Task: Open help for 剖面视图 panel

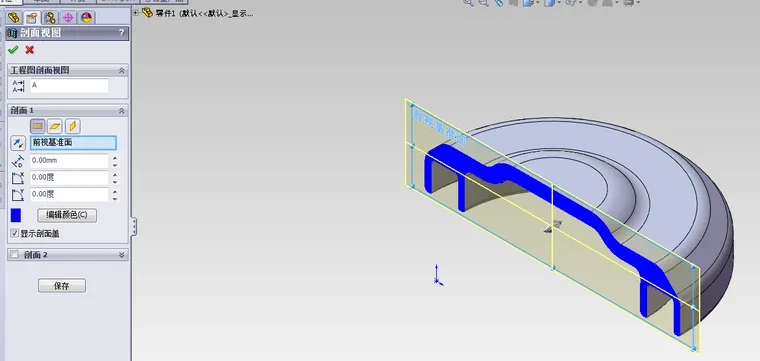Action: (x=121, y=33)
